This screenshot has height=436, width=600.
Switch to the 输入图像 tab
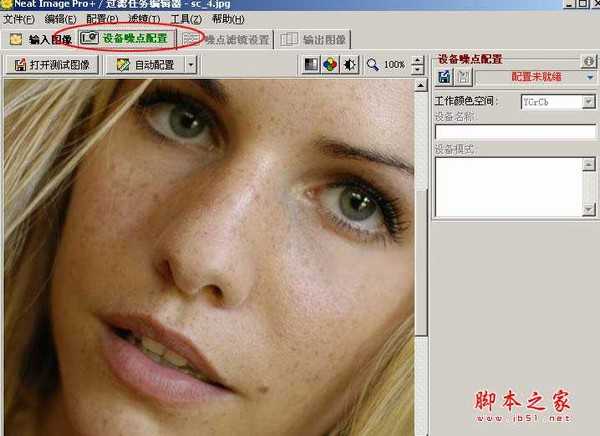click(x=40, y=40)
